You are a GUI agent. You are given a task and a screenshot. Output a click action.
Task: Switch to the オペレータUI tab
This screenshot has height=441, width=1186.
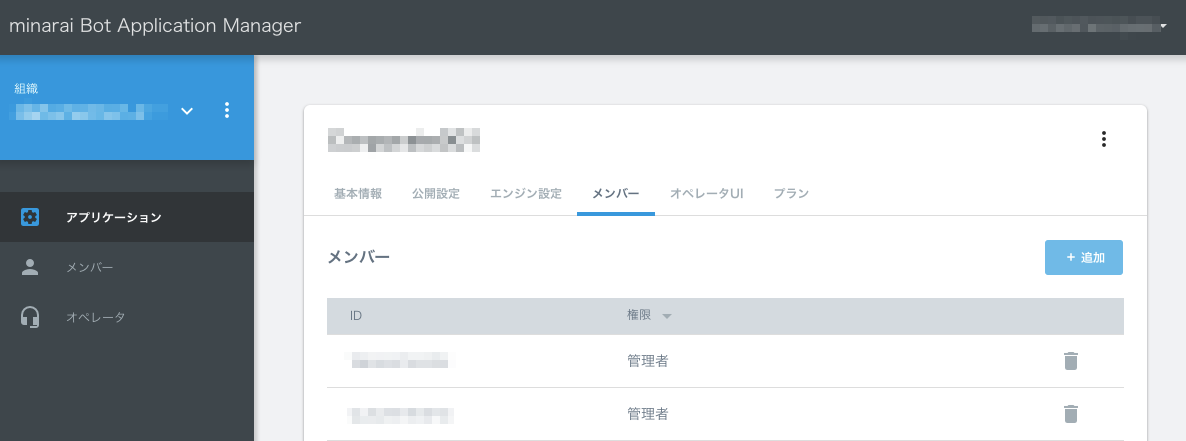706,194
